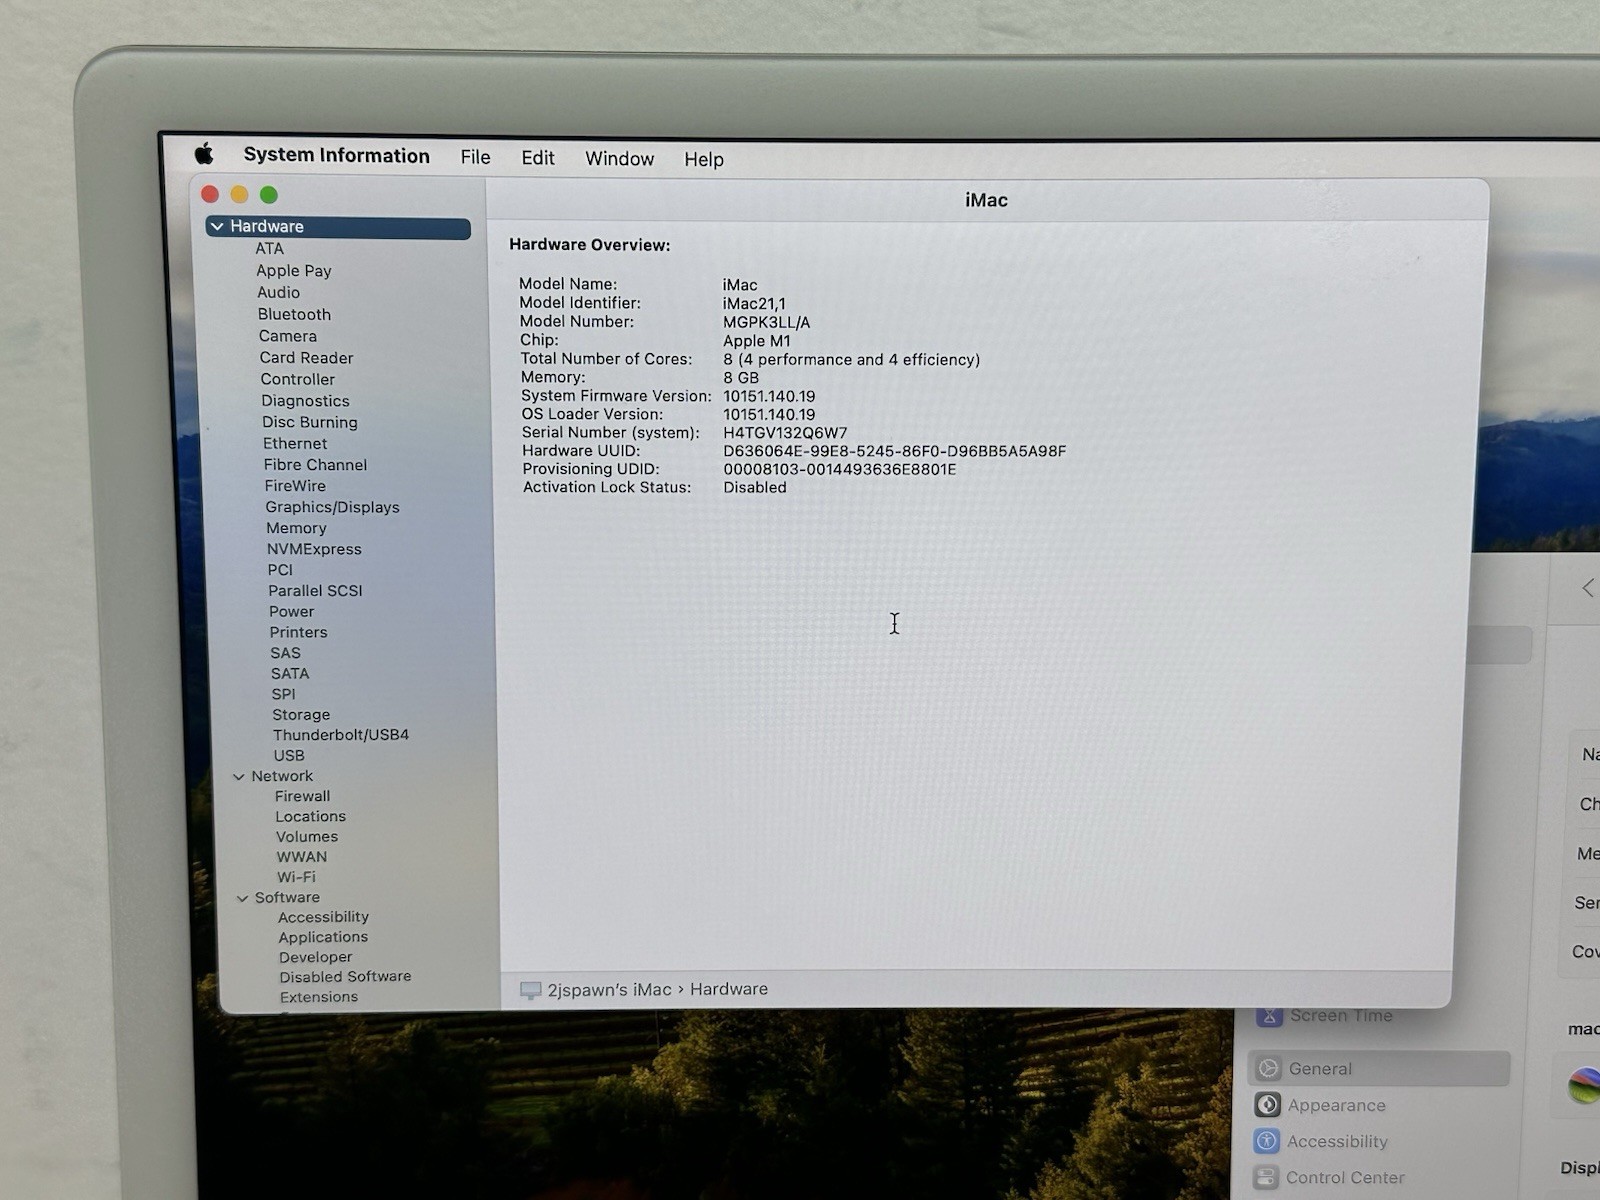Select the Network category row
Screen dimensions: 1600x1200
pyautogui.click(x=282, y=776)
